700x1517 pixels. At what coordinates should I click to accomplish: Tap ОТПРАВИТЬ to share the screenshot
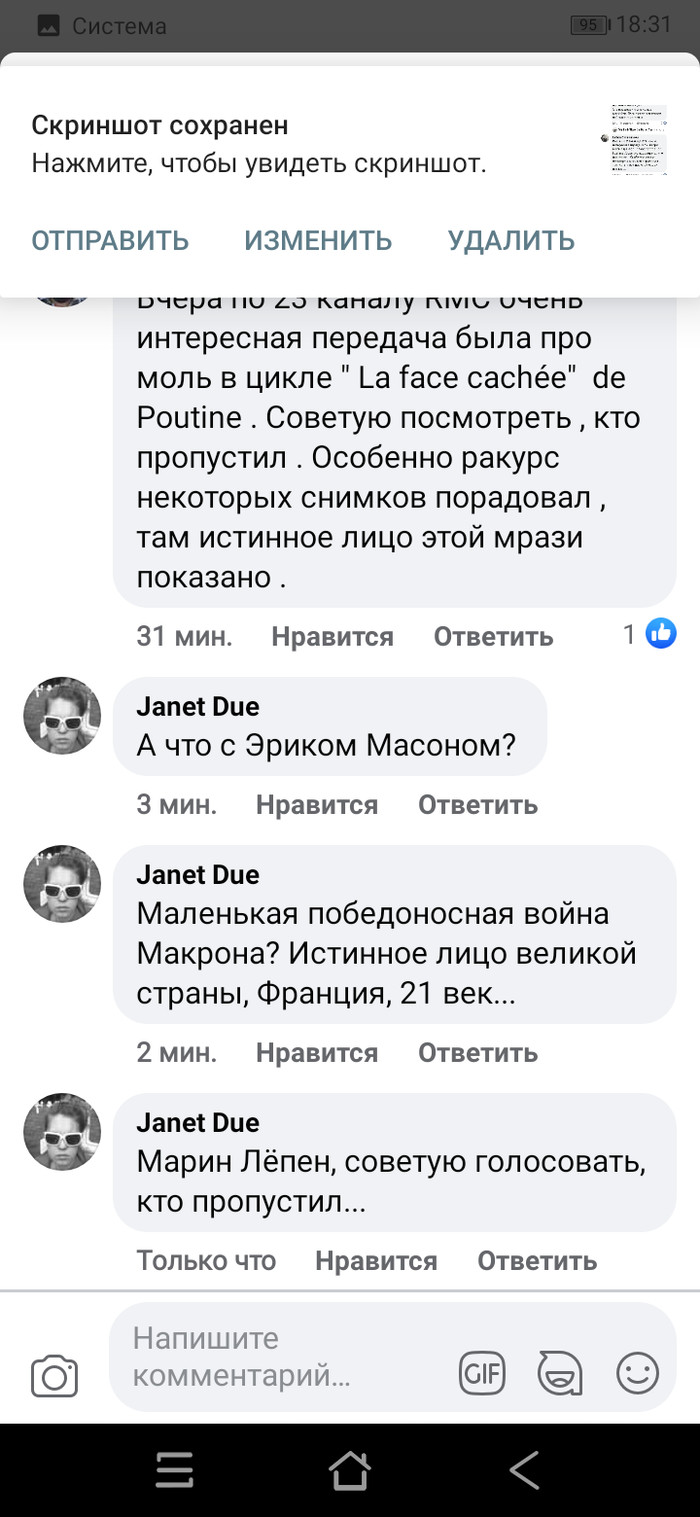[x=110, y=240]
